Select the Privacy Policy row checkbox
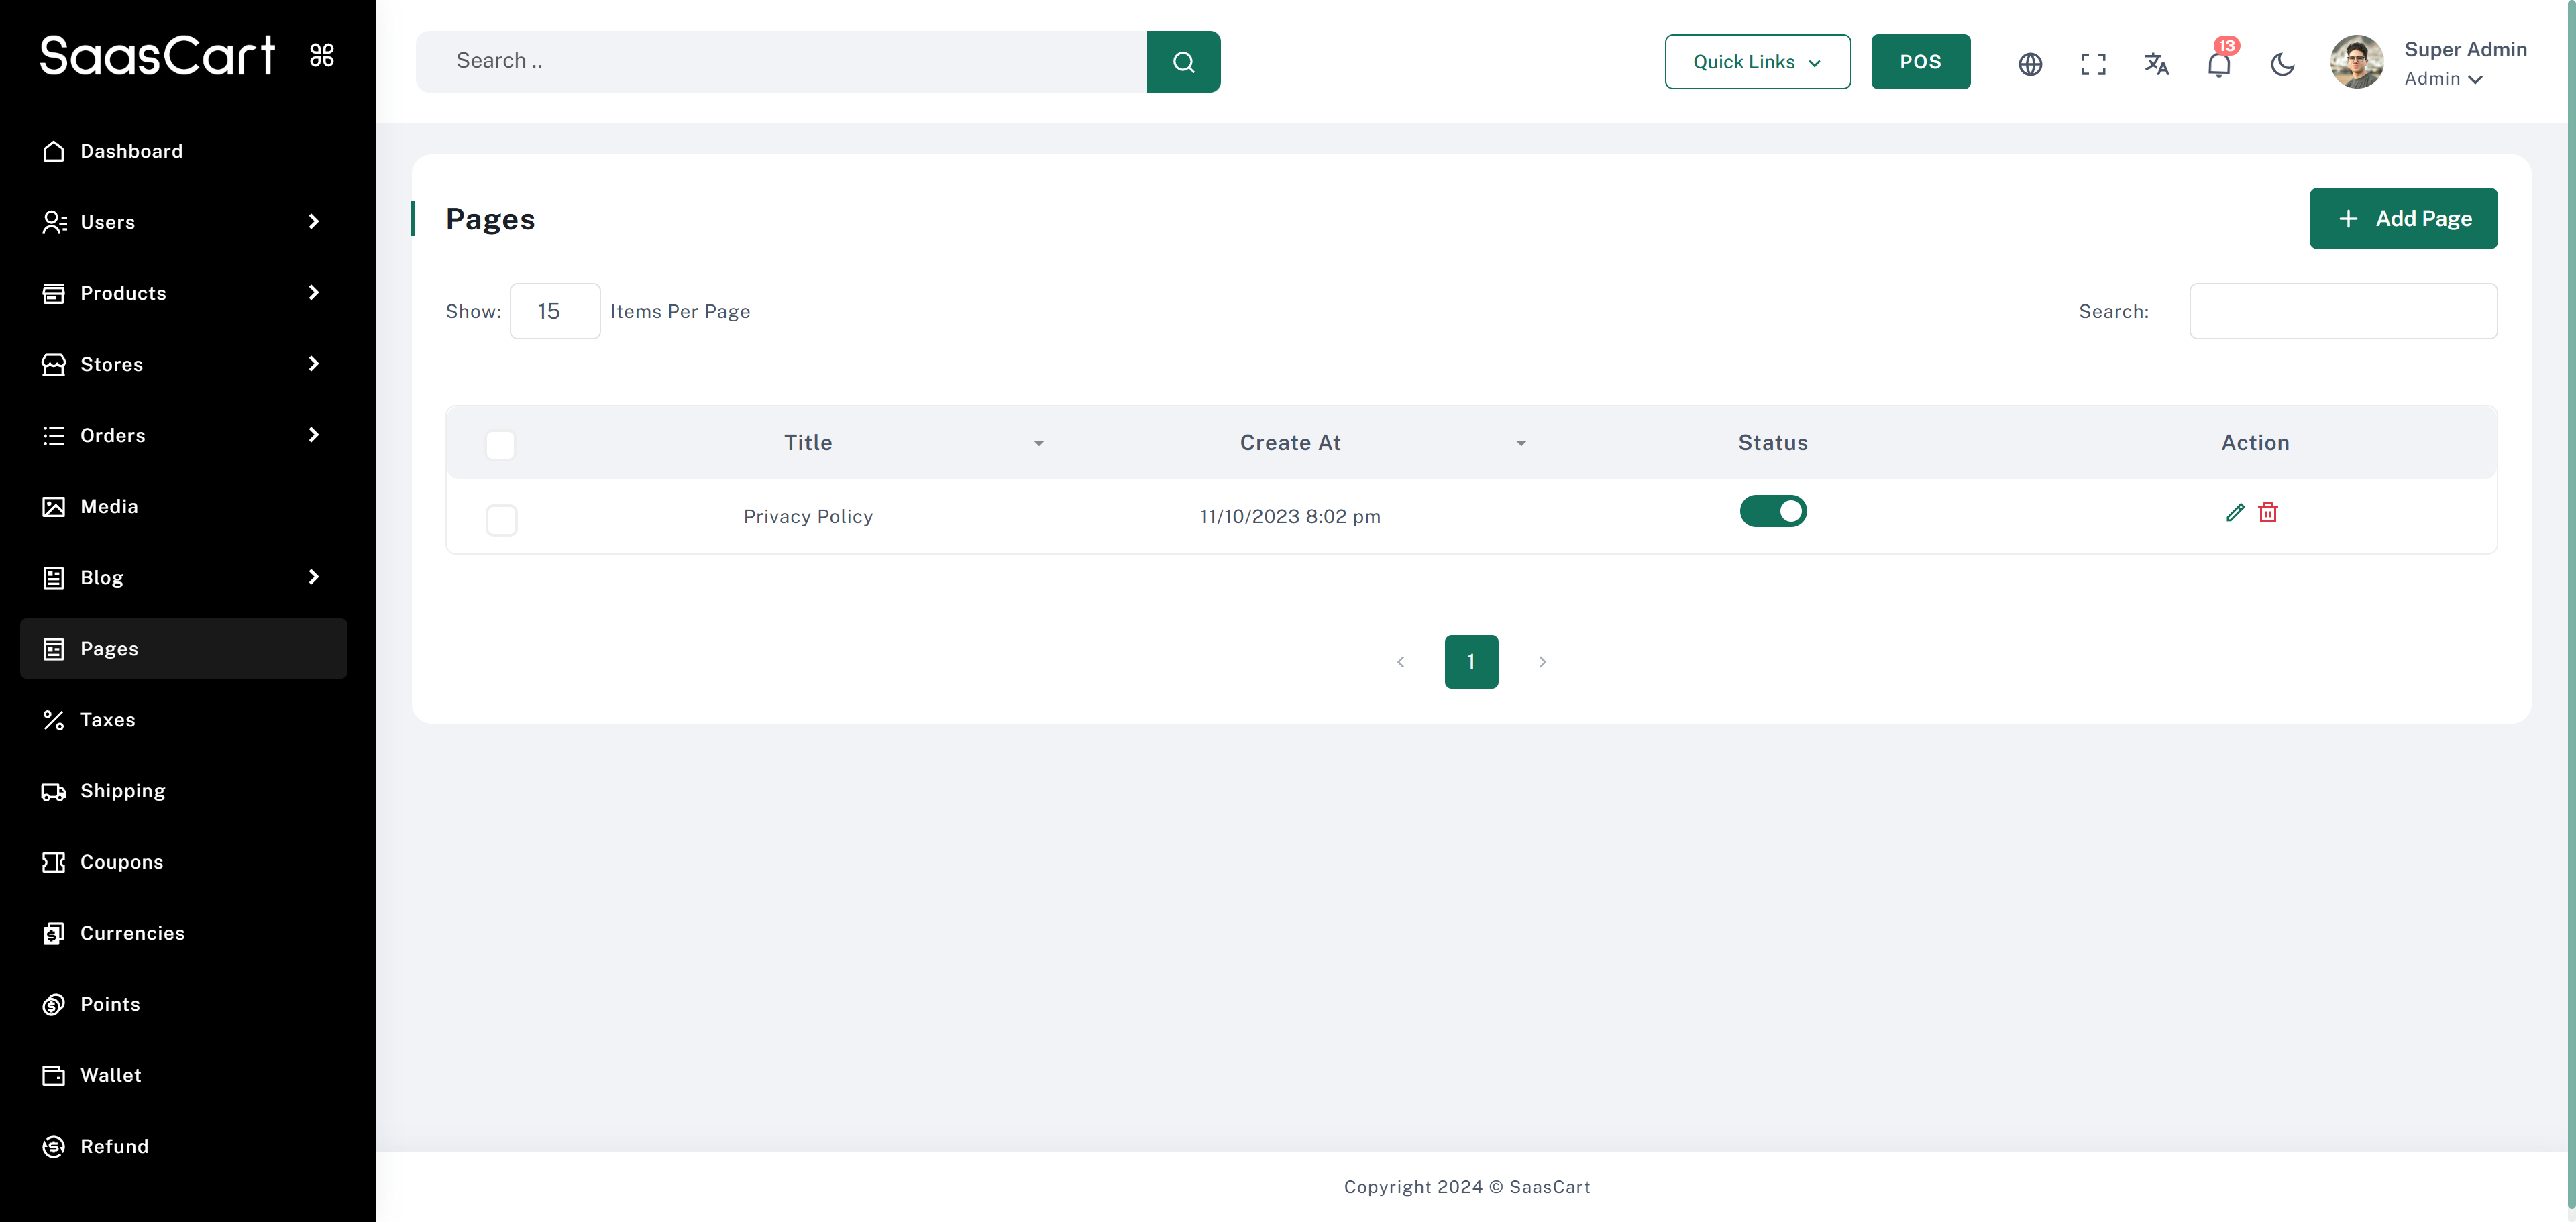 click(501, 519)
